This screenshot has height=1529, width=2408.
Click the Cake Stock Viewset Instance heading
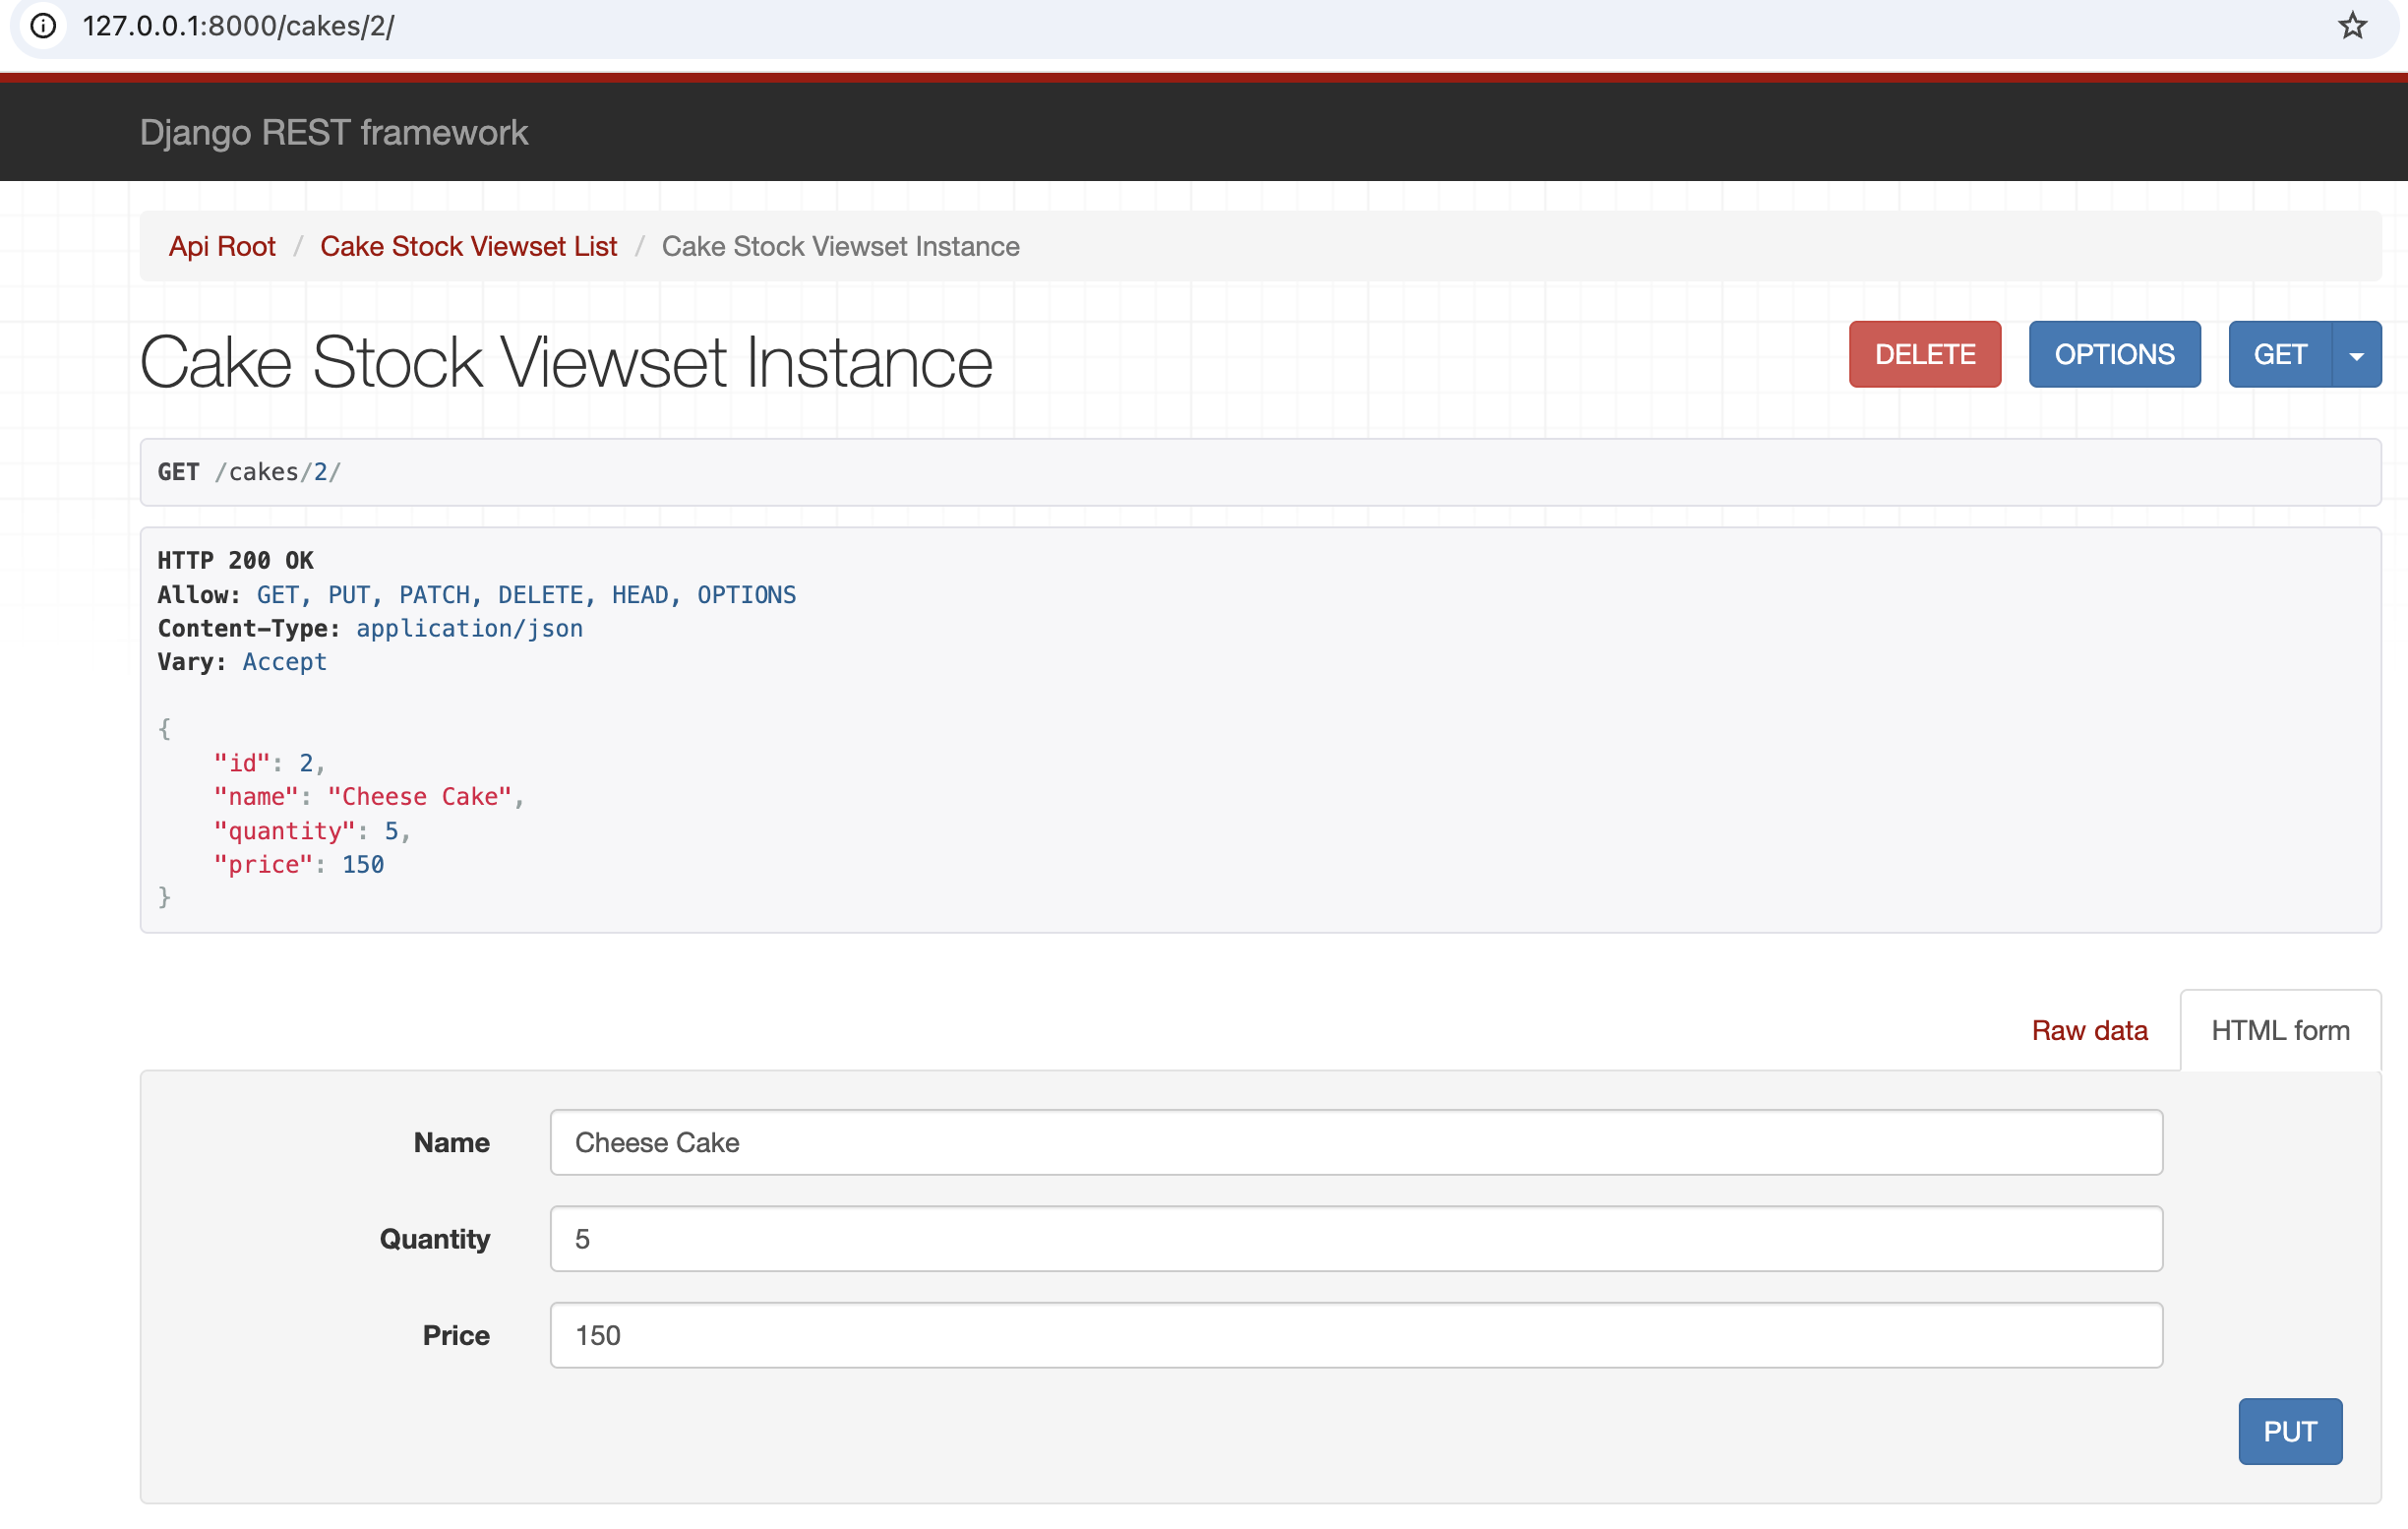pyautogui.click(x=565, y=362)
